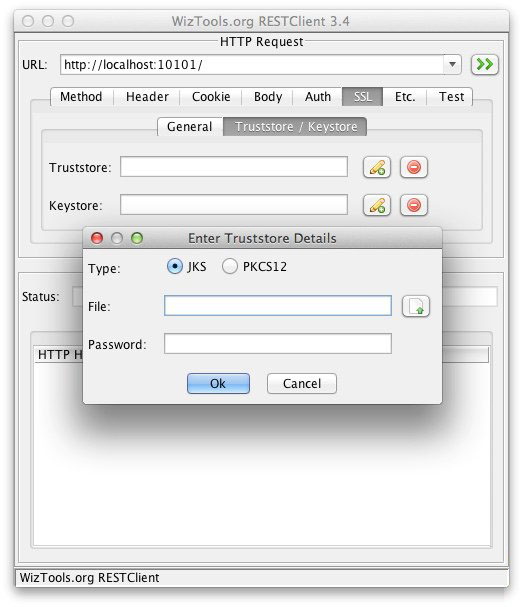Image resolution: width=523 pixels, height=607 pixels.
Task: Click the Keystore edit pencil icon
Action: (377, 205)
